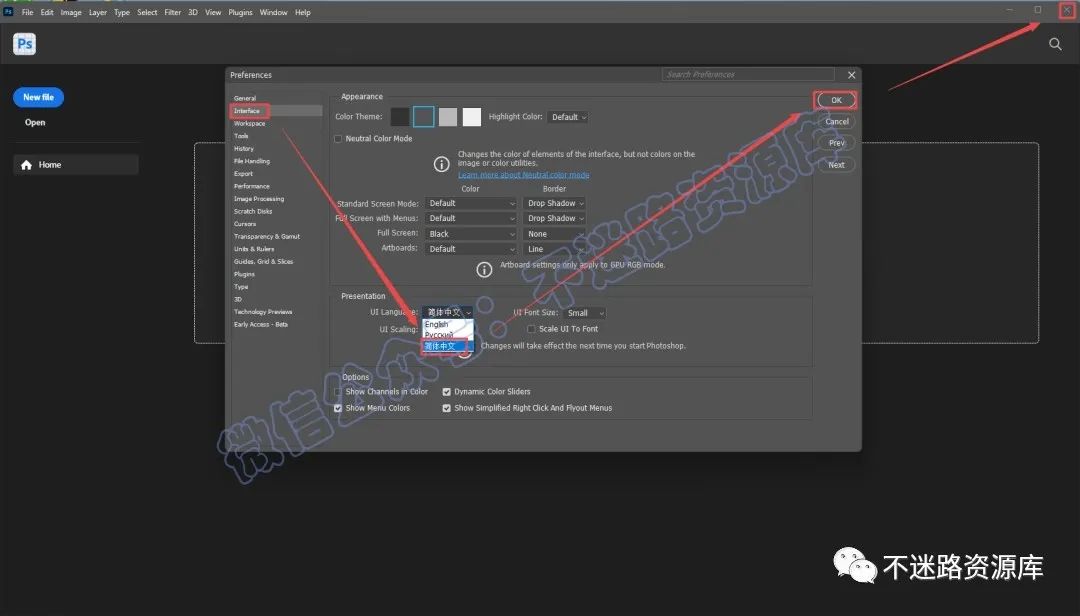Select the dark gray color theme swatch
Viewport: 1080px width, 616px height.
424,117
